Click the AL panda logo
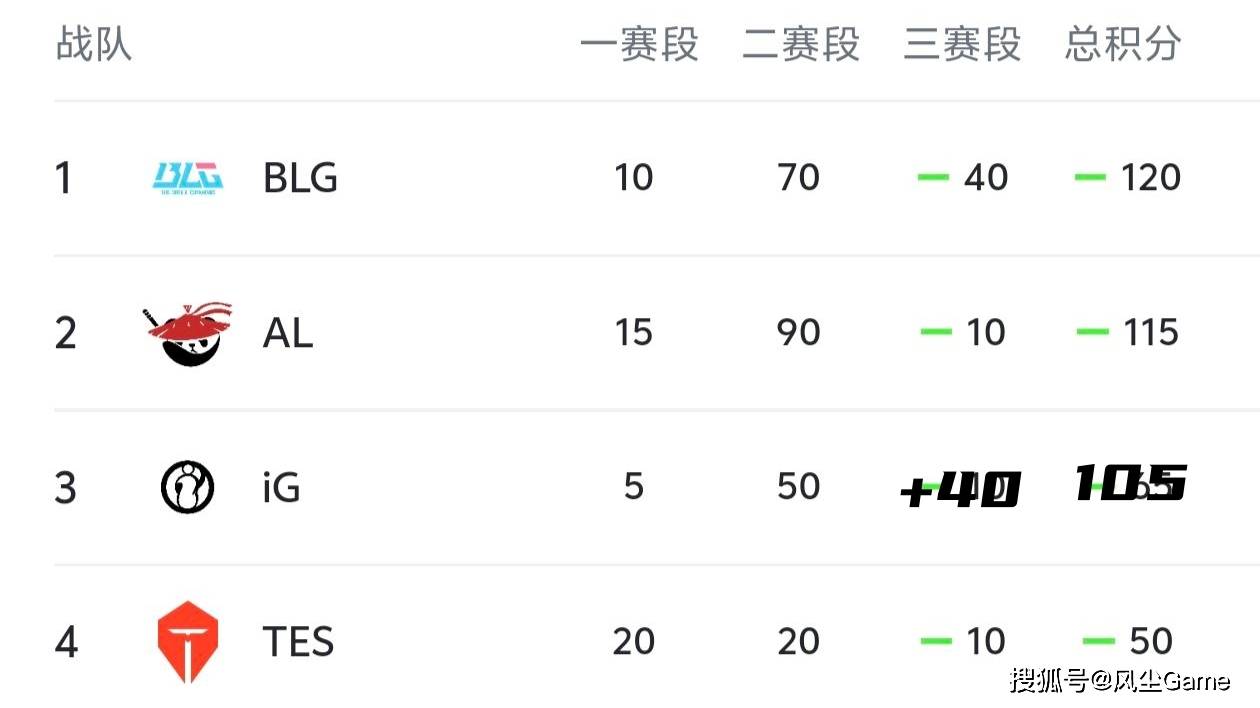Screen dimensions: 1260x708 [188, 333]
